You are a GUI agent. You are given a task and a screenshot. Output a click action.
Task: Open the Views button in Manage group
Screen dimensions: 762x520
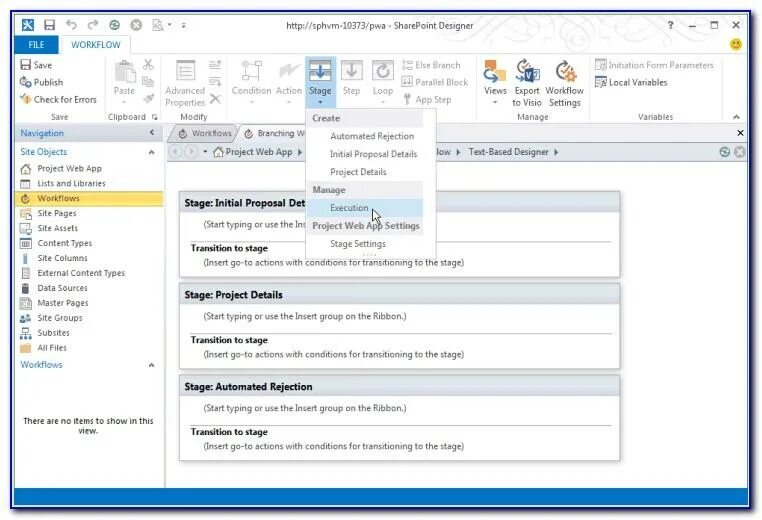click(495, 82)
